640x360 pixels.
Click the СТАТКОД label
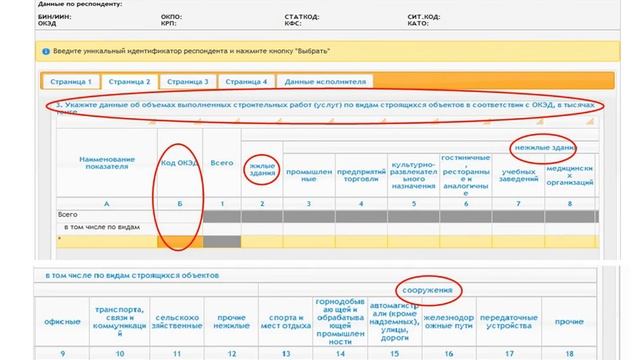click(x=302, y=17)
